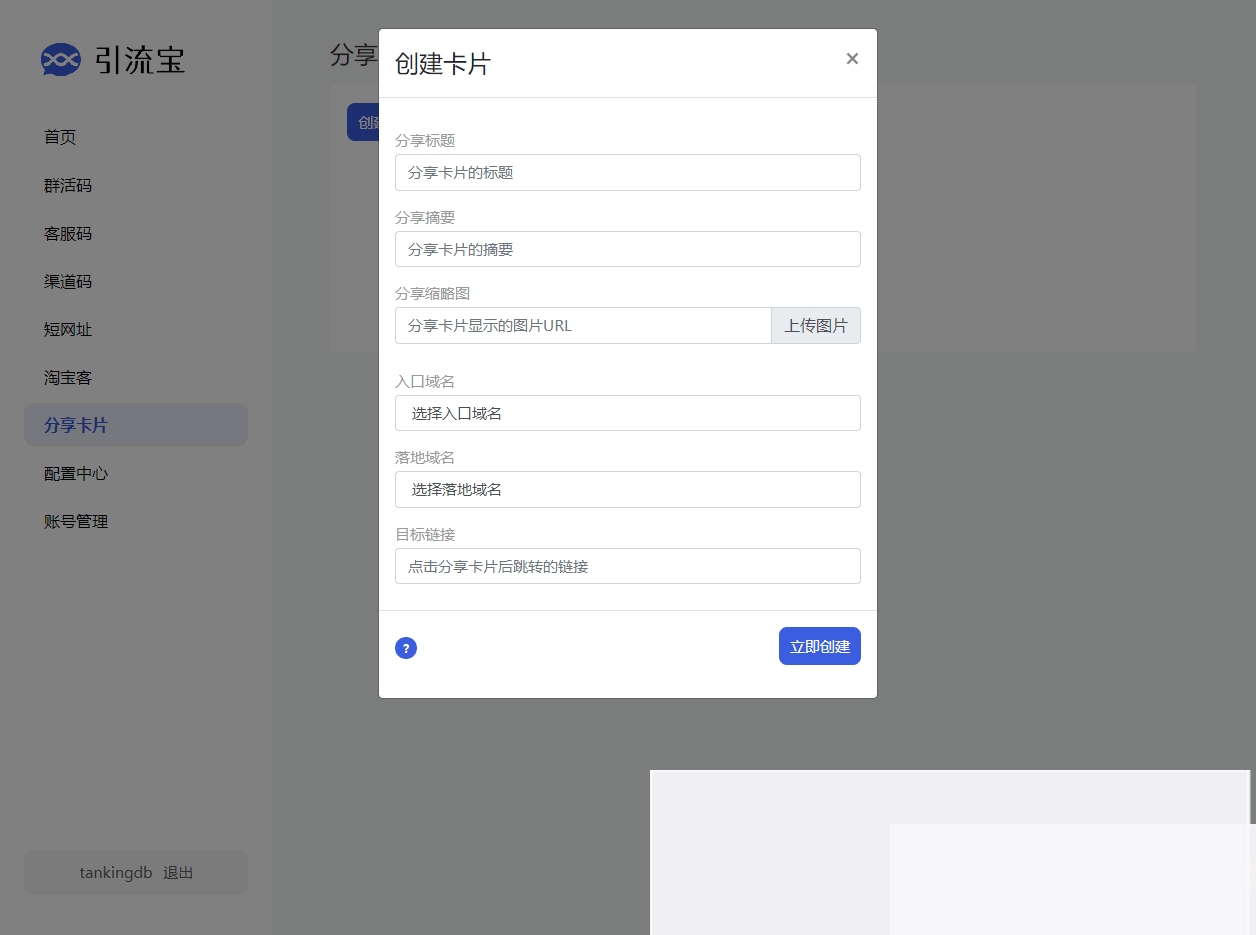The width and height of the screenshot is (1256, 935).
Task: Select the 分享缩略图 URL input field
Action: click(583, 326)
